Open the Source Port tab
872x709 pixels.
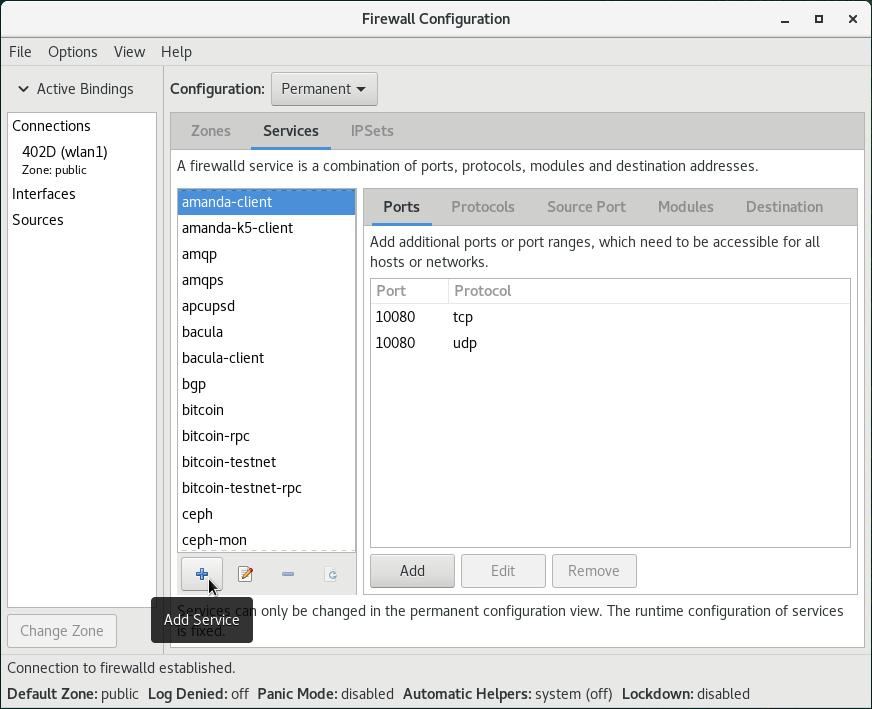586,207
